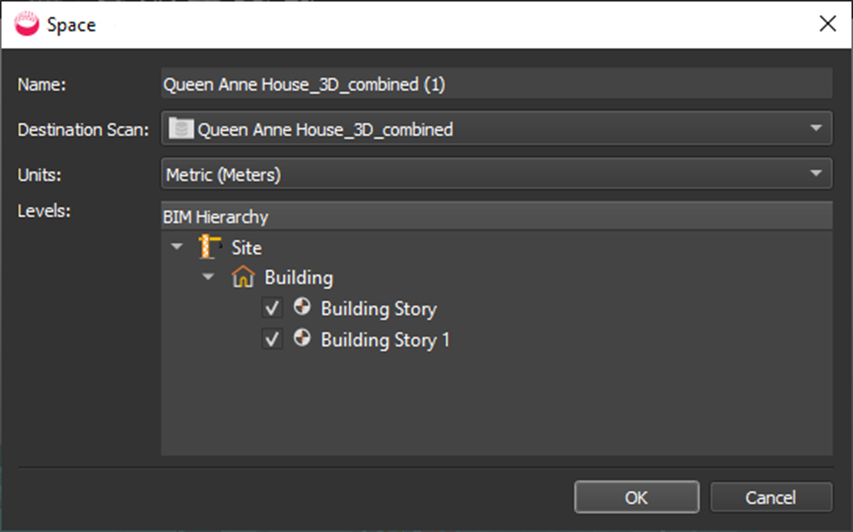Click into the Name text field

click(x=496, y=85)
